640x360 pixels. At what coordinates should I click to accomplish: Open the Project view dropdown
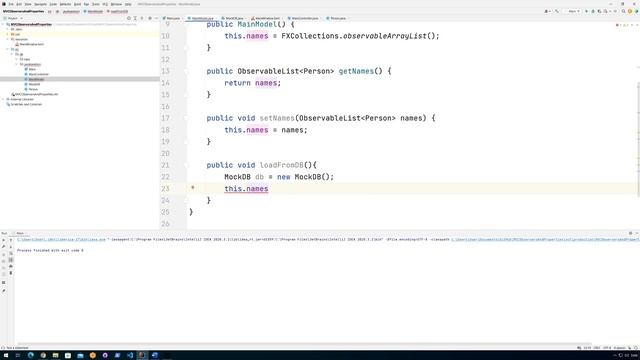pyautogui.click(x=13, y=18)
